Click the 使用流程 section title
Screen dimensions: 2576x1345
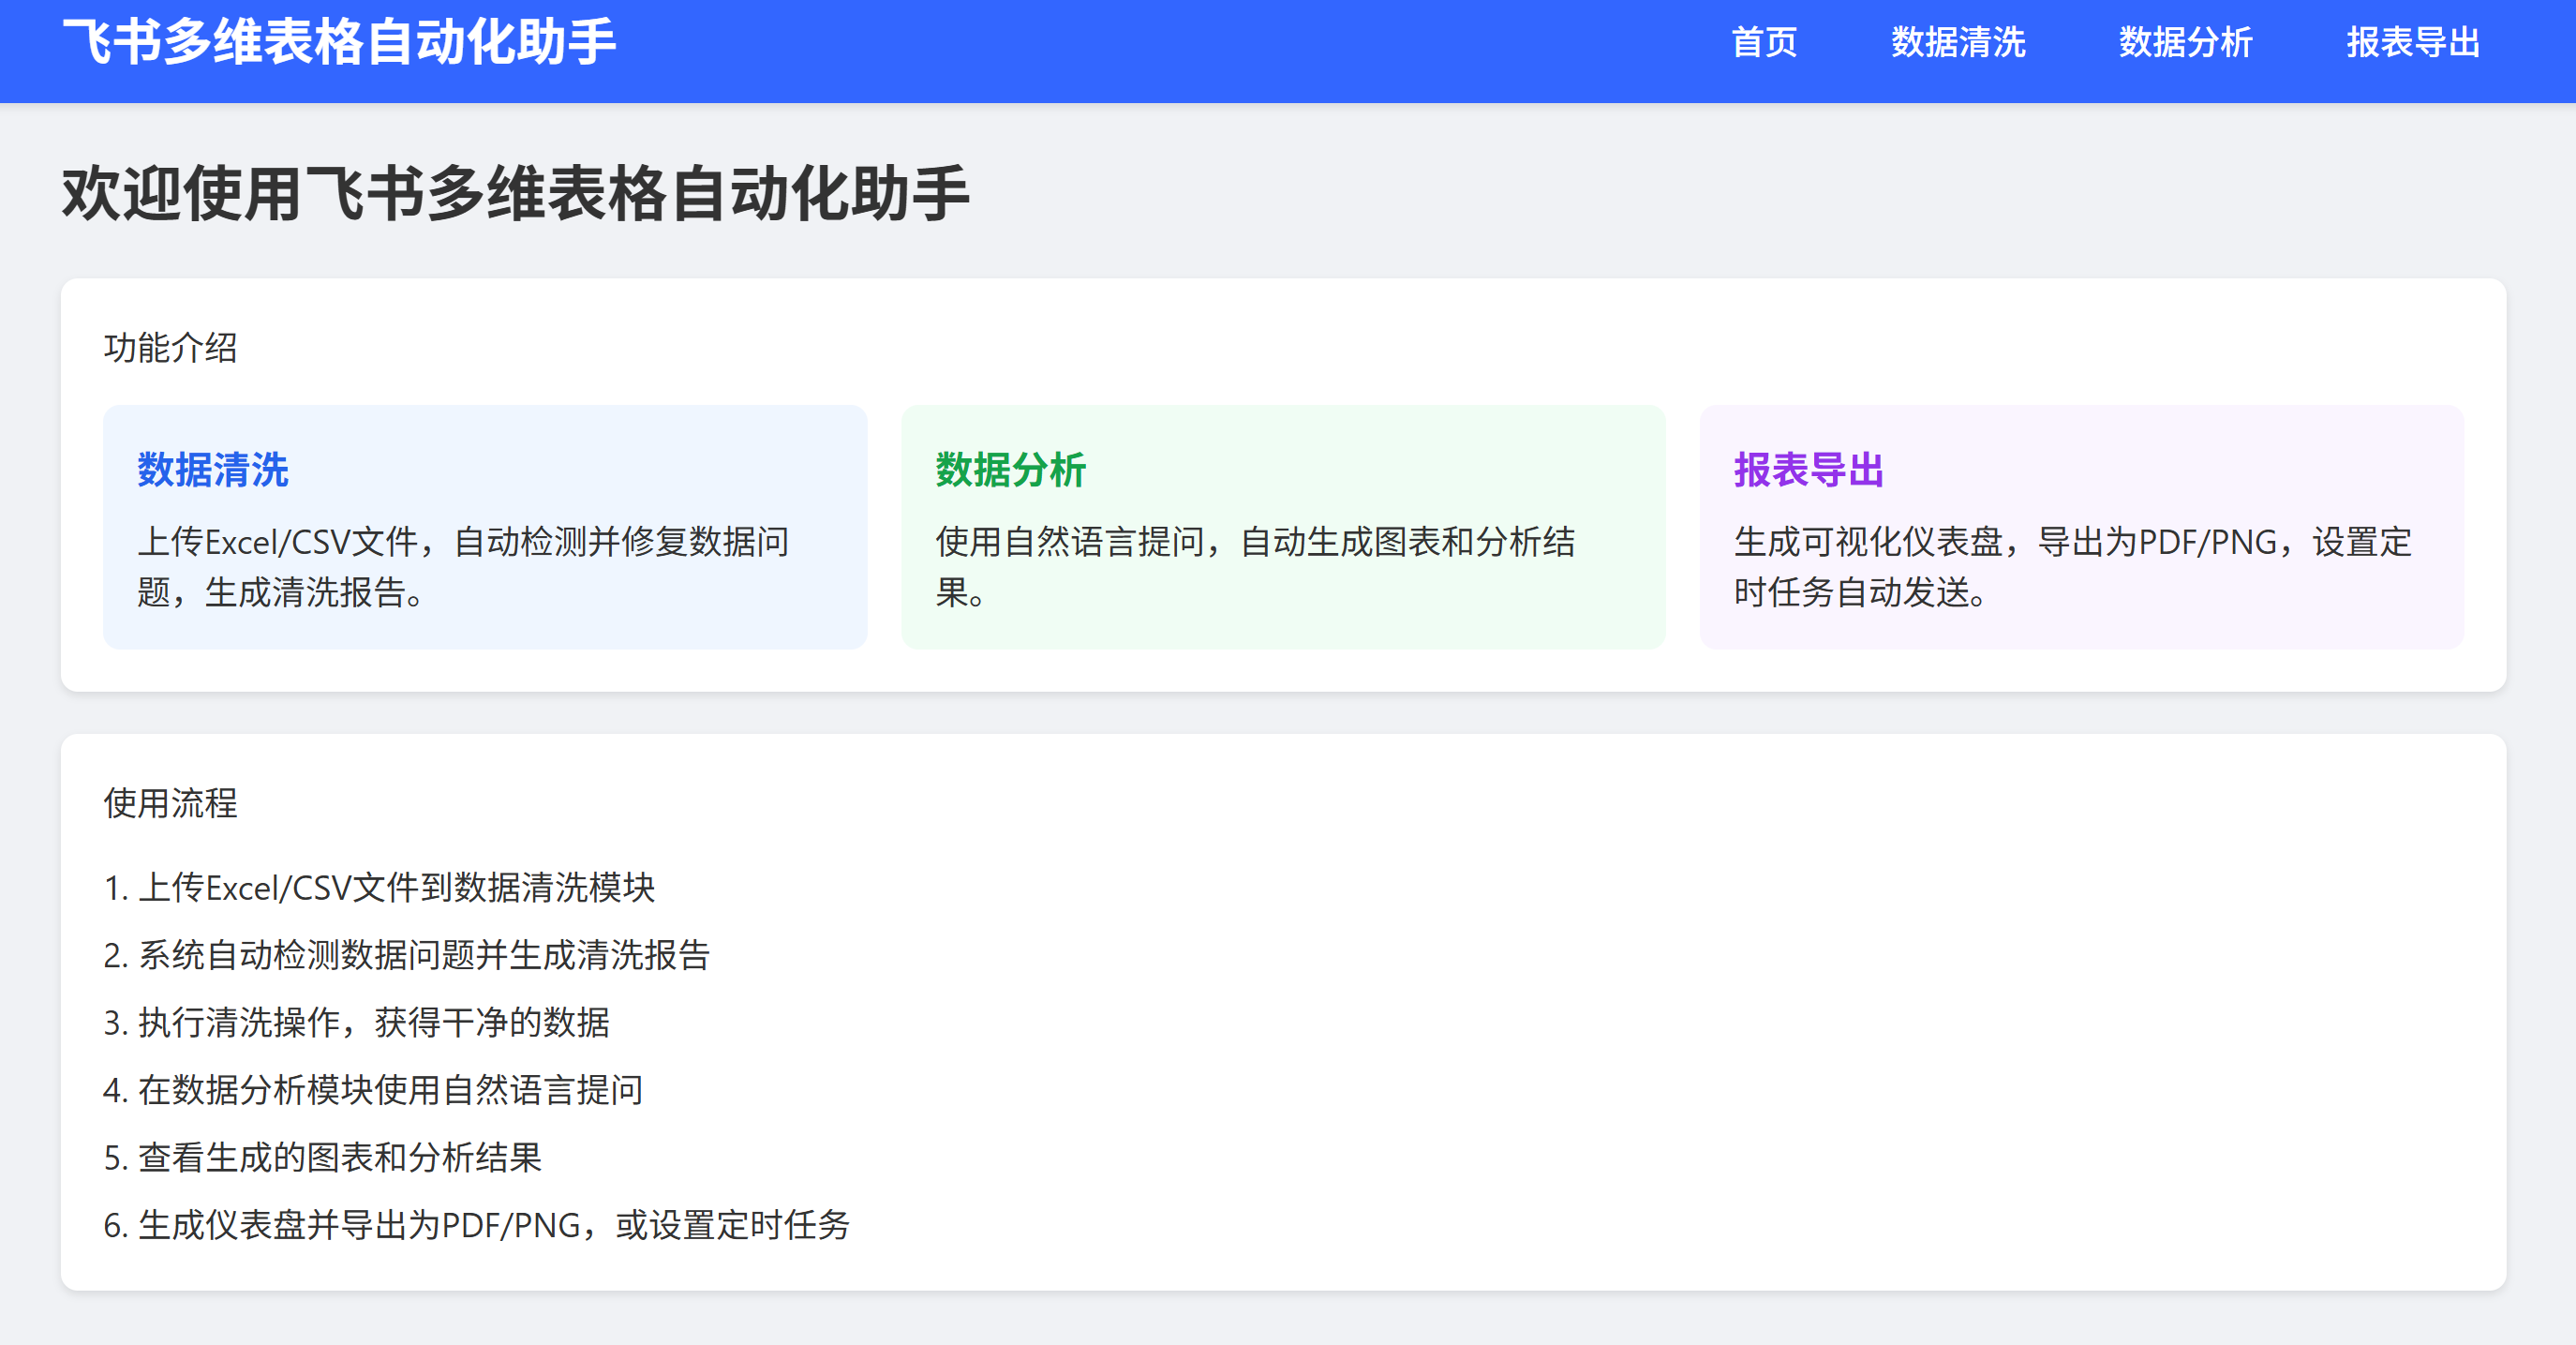171,803
